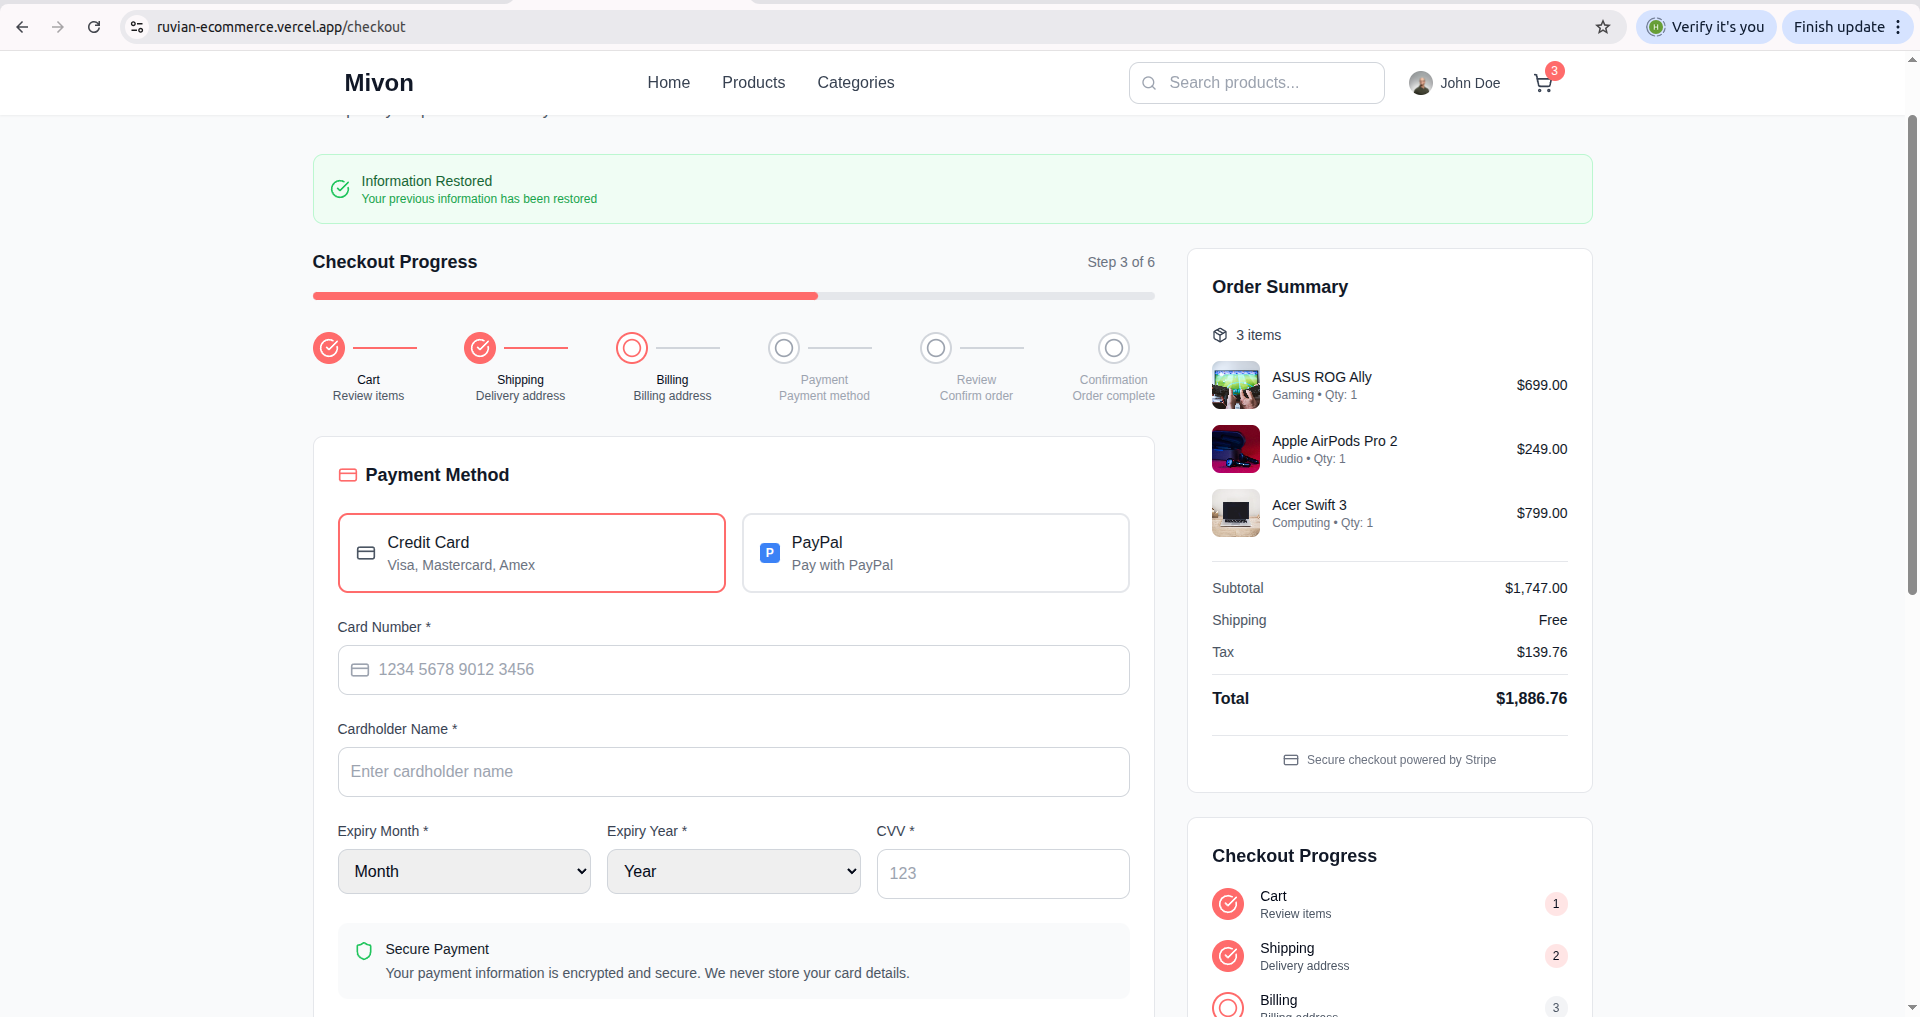The width and height of the screenshot is (1920, 1017).
Task: Click the John Doe account name
Action: tap(1470, 83)
